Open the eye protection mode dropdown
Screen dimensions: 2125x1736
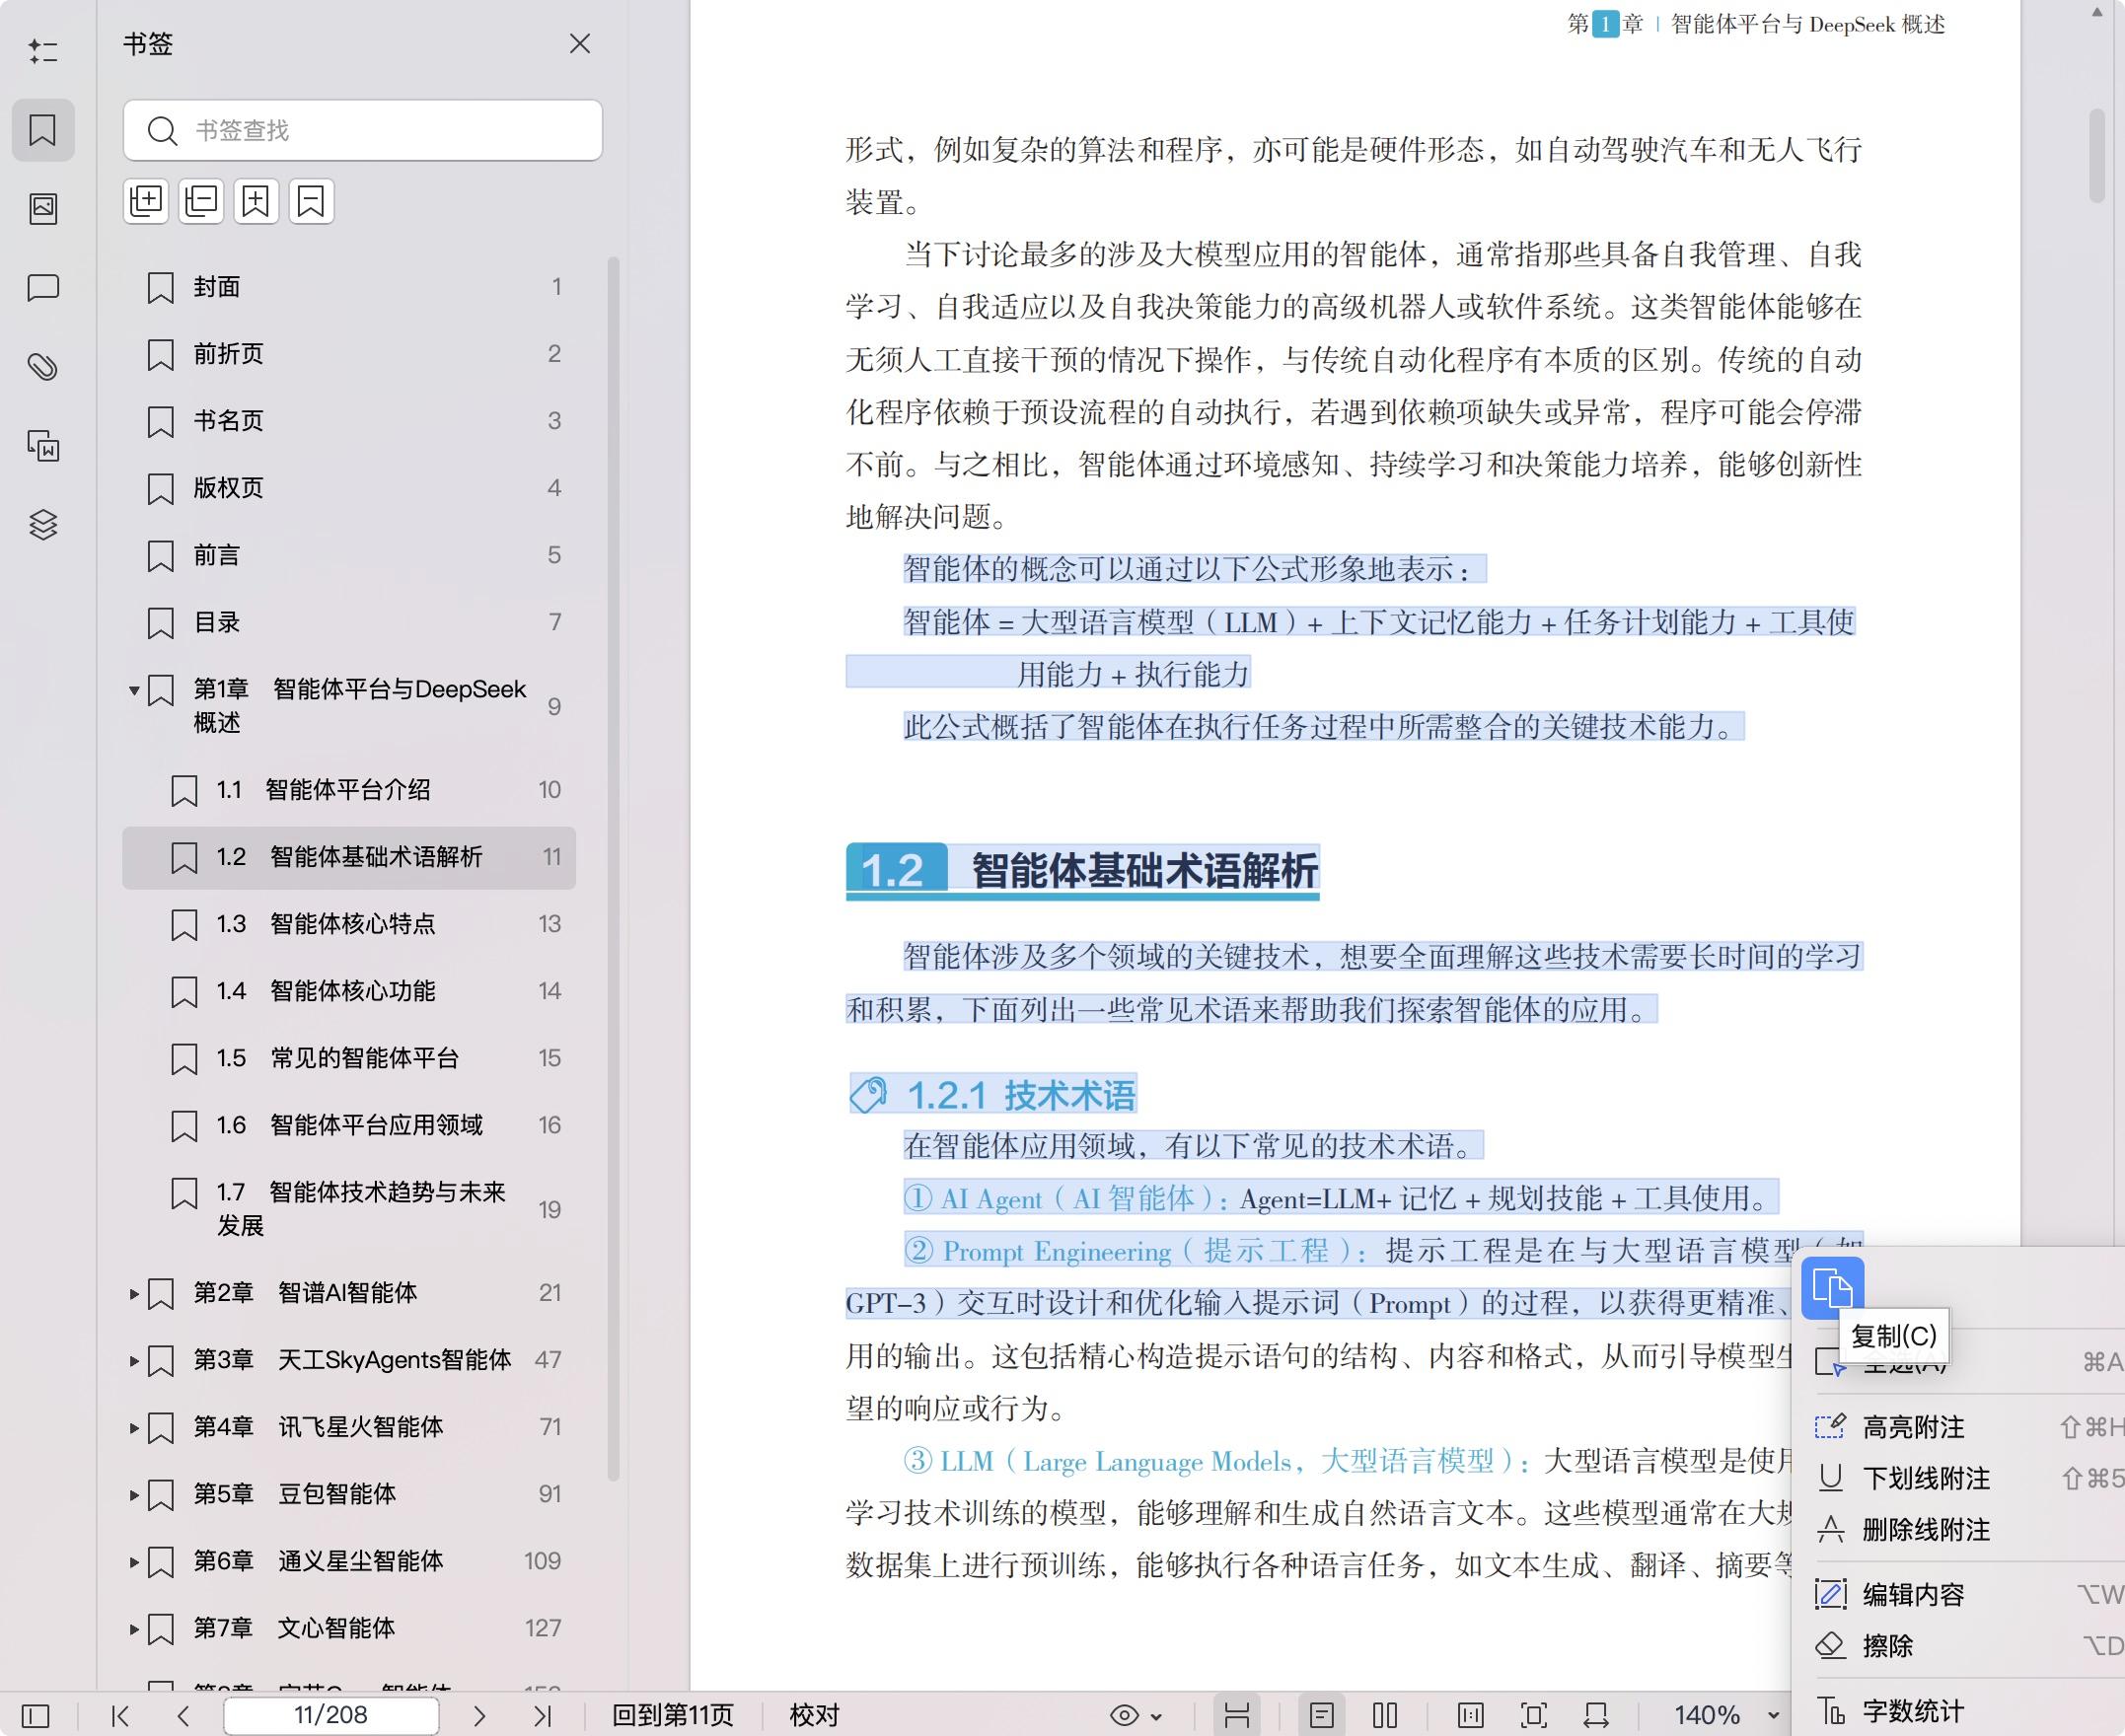(x=1136, y=1716)
